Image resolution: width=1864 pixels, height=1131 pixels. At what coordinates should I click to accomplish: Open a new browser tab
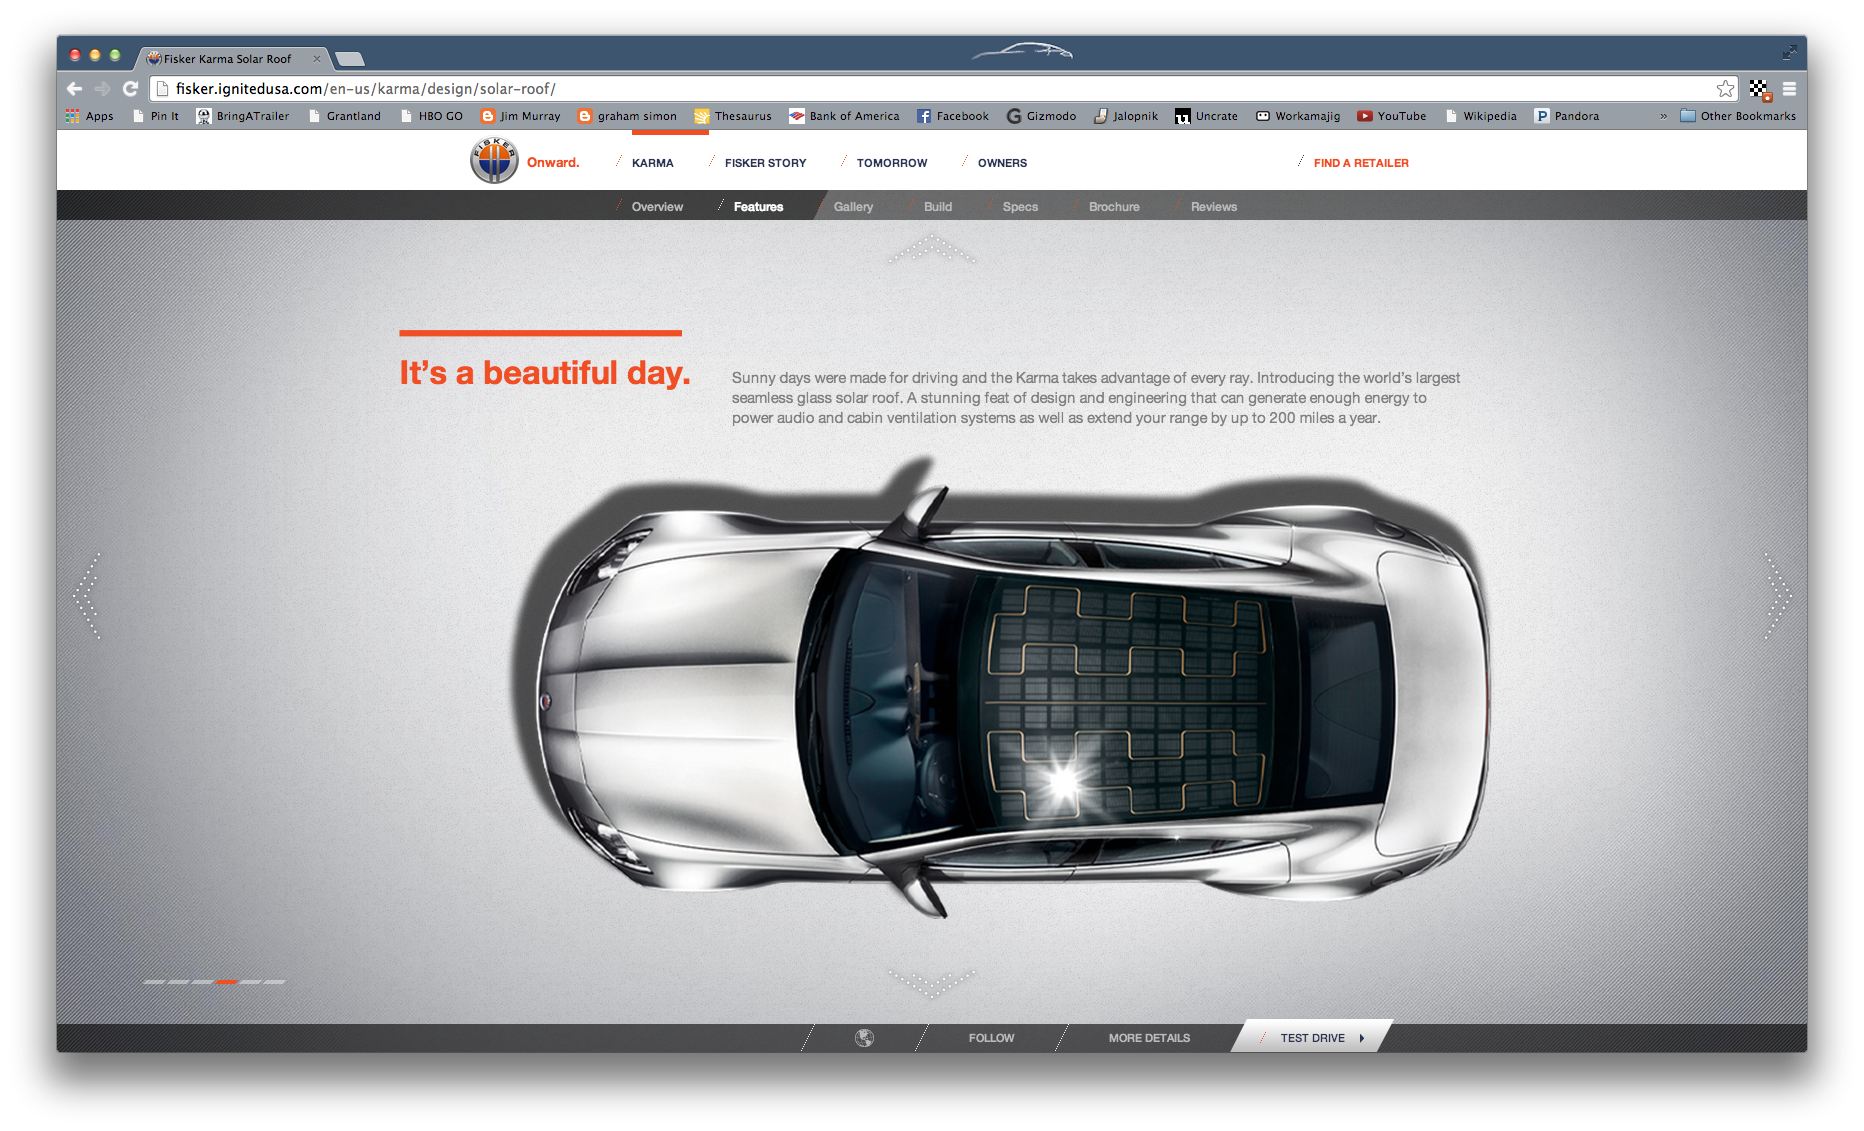pos(349,59)
